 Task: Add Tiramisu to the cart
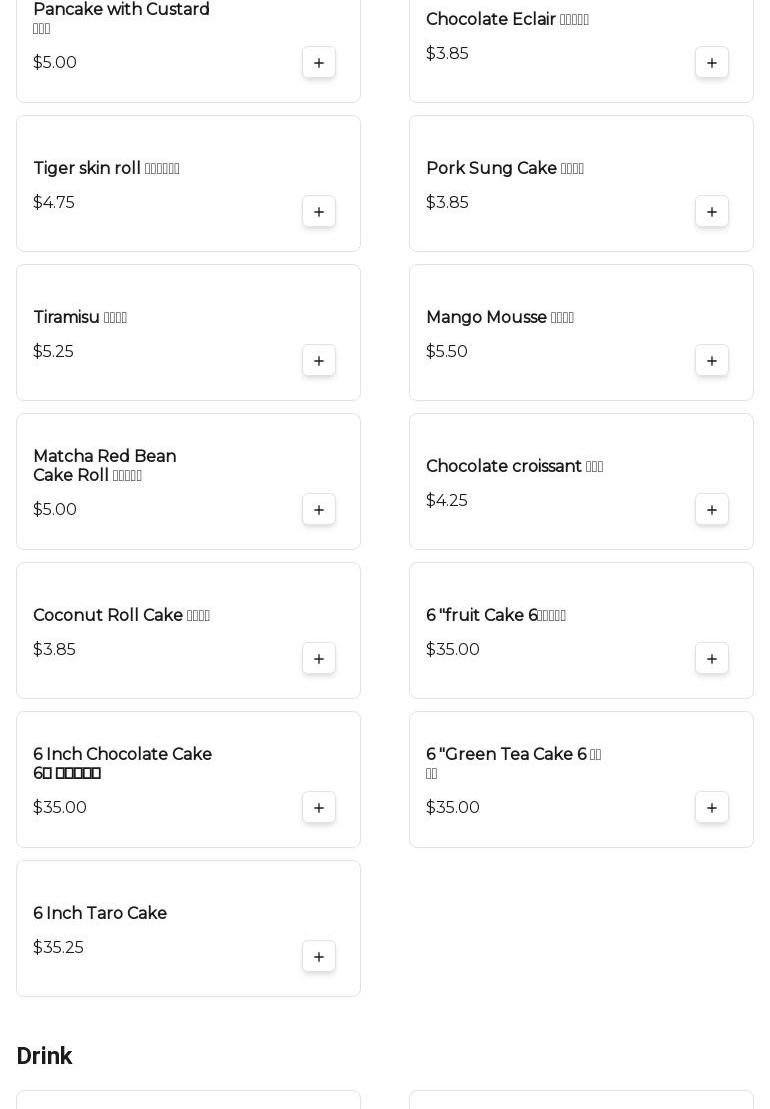pos(319,361)
